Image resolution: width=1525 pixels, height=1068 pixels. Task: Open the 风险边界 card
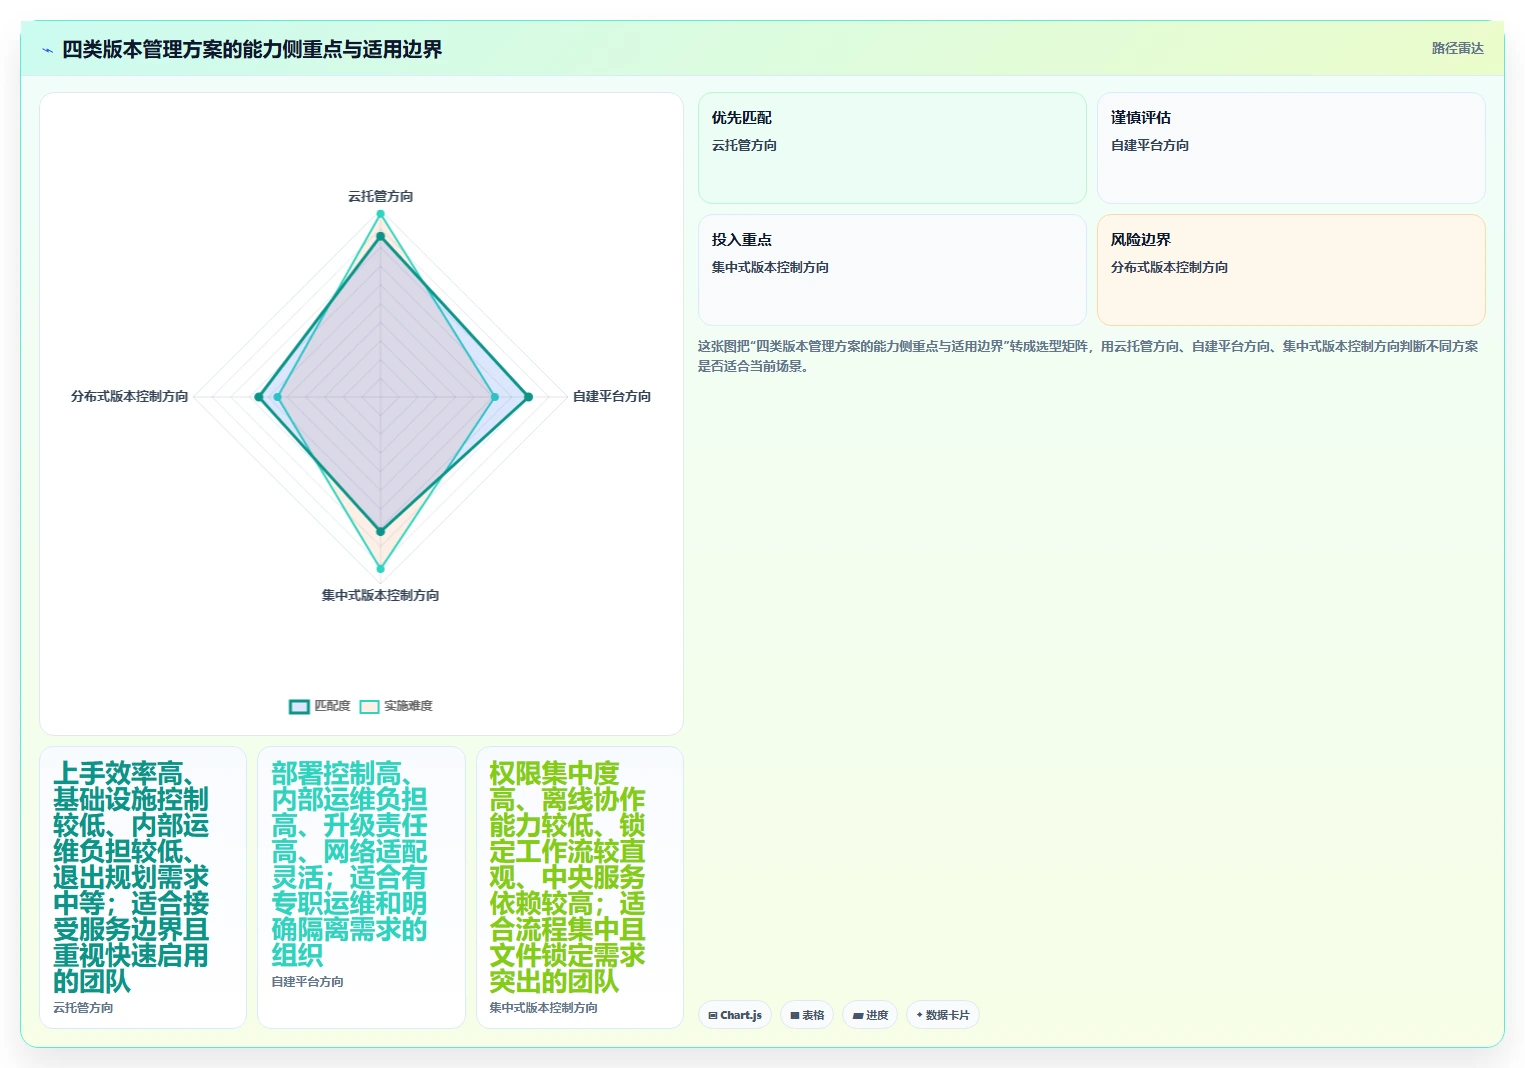click(1291, 270)
